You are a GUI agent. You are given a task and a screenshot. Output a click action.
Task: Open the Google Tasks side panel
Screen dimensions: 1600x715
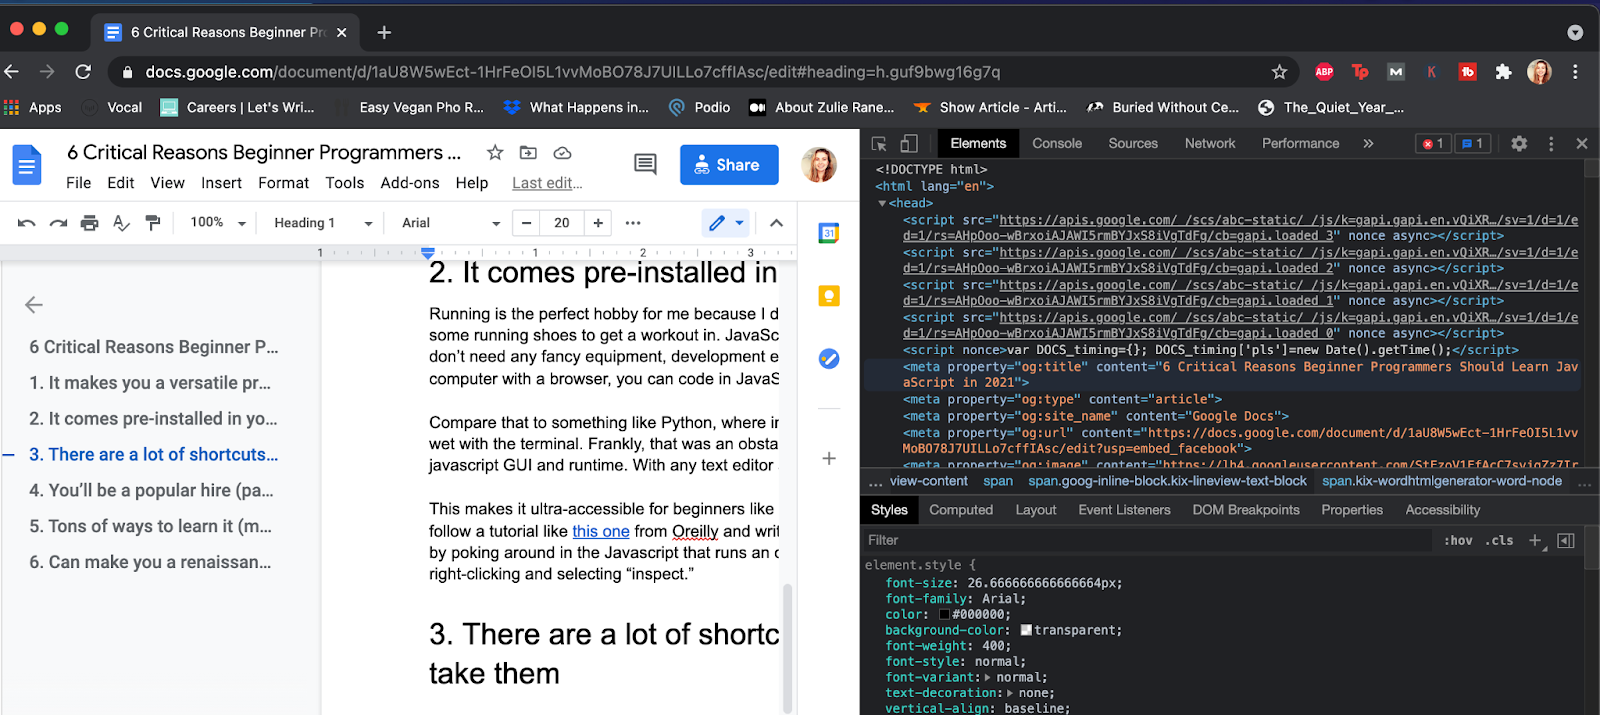pyautogui.click(x=829, y=358)
